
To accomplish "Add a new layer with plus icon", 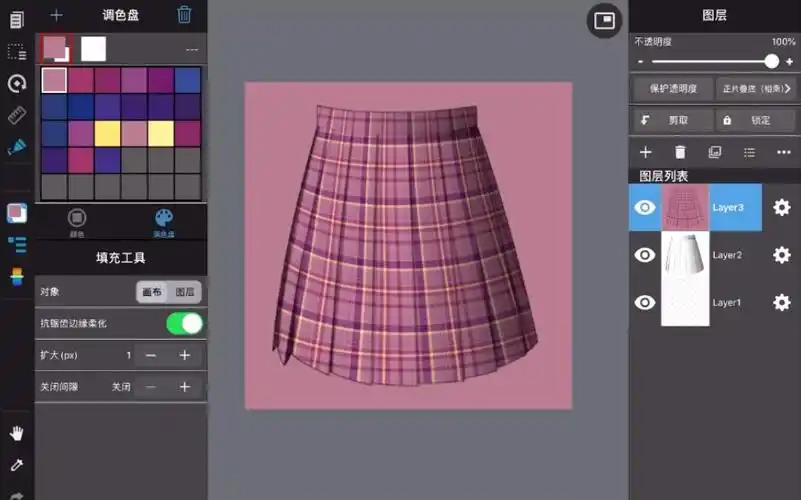I will [x=646, y=152].
